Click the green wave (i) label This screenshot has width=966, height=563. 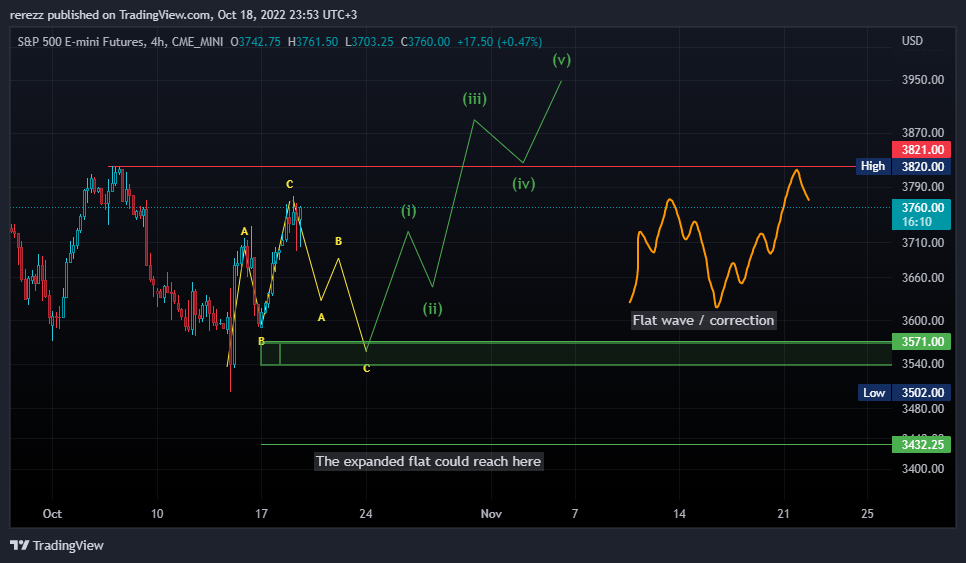click(x=408, y=211)
